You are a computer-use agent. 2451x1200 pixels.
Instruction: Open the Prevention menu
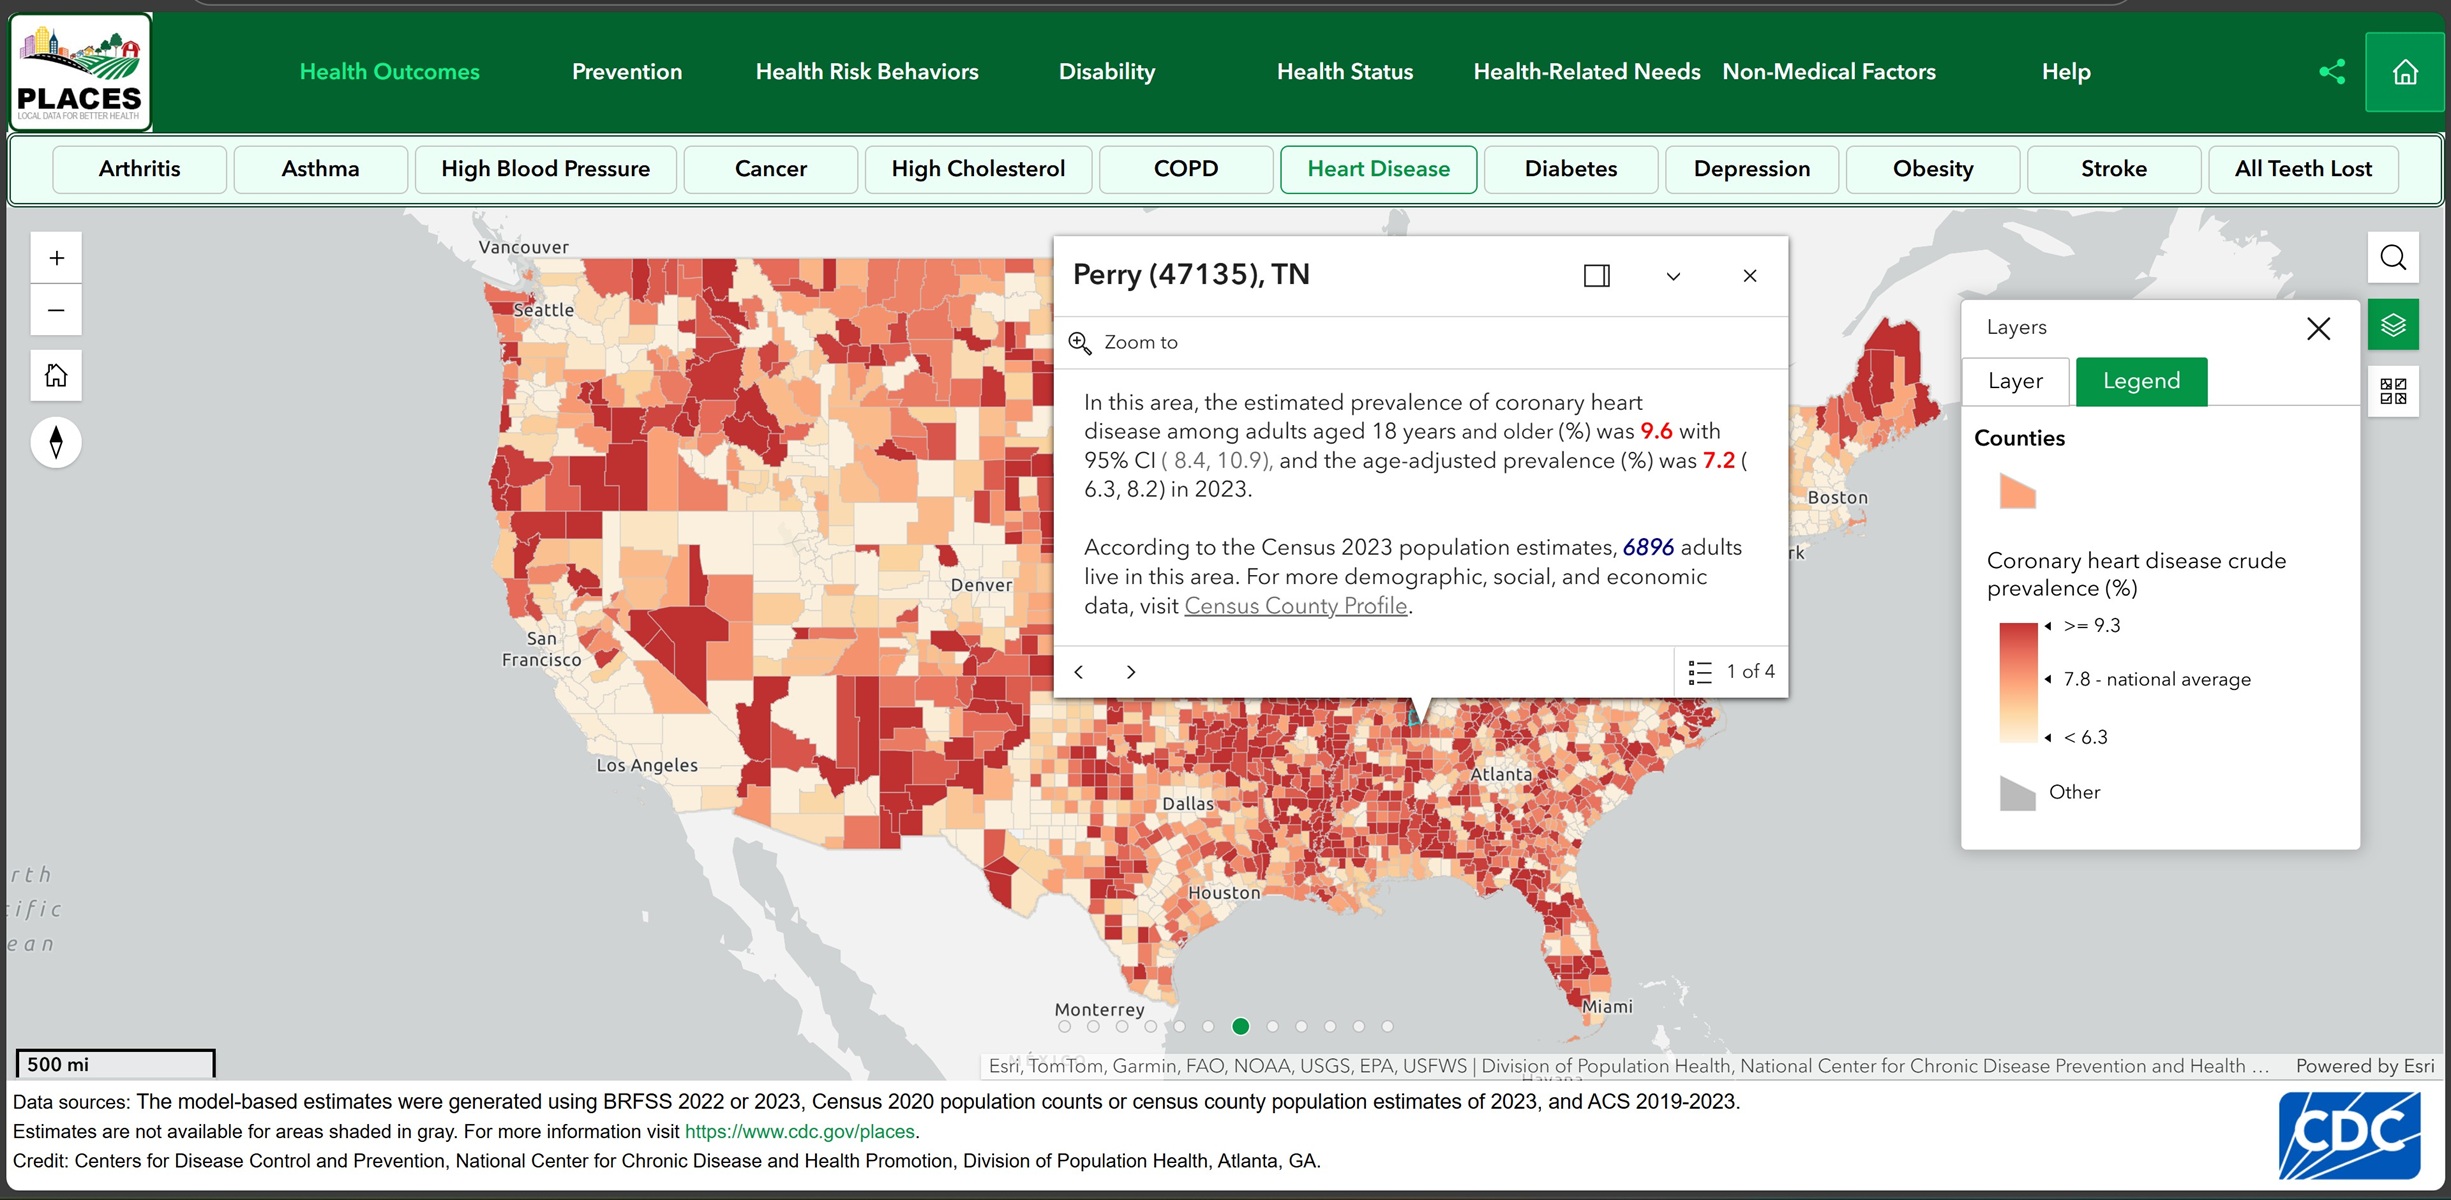point(626,71)
